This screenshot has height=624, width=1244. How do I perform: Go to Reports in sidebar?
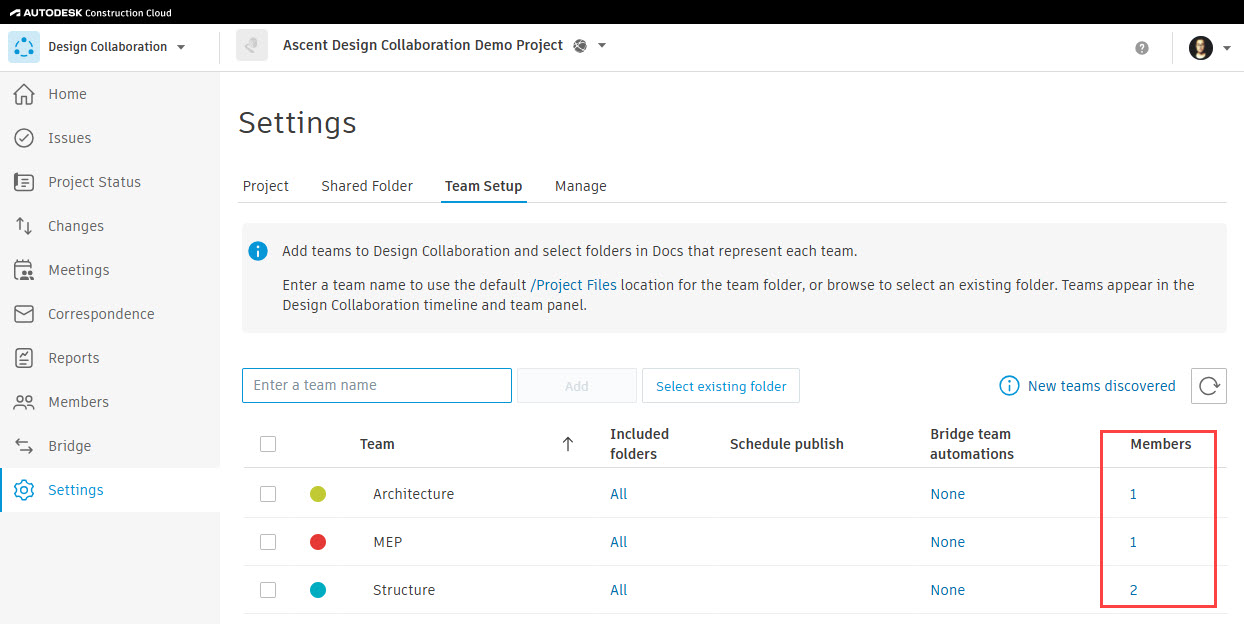(110, 358)
